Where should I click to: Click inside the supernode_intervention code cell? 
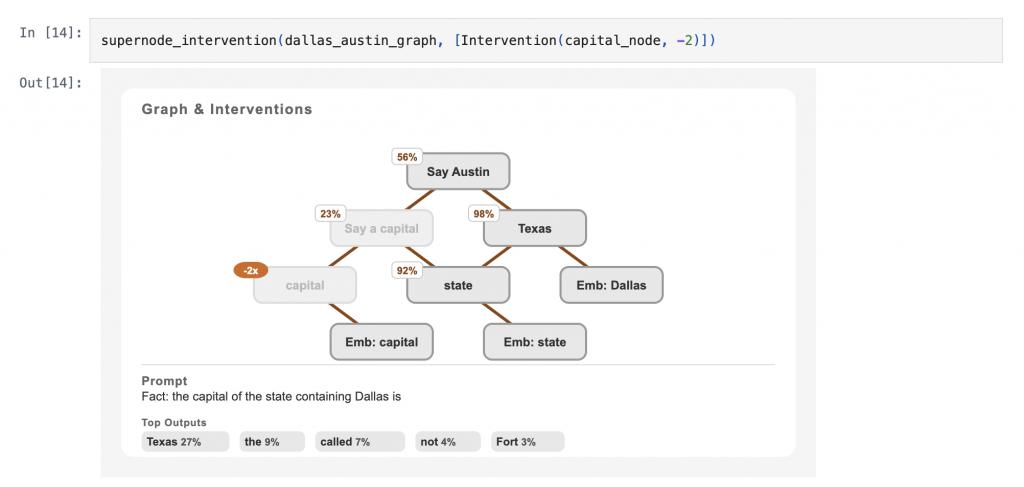[x=545, y=40]
